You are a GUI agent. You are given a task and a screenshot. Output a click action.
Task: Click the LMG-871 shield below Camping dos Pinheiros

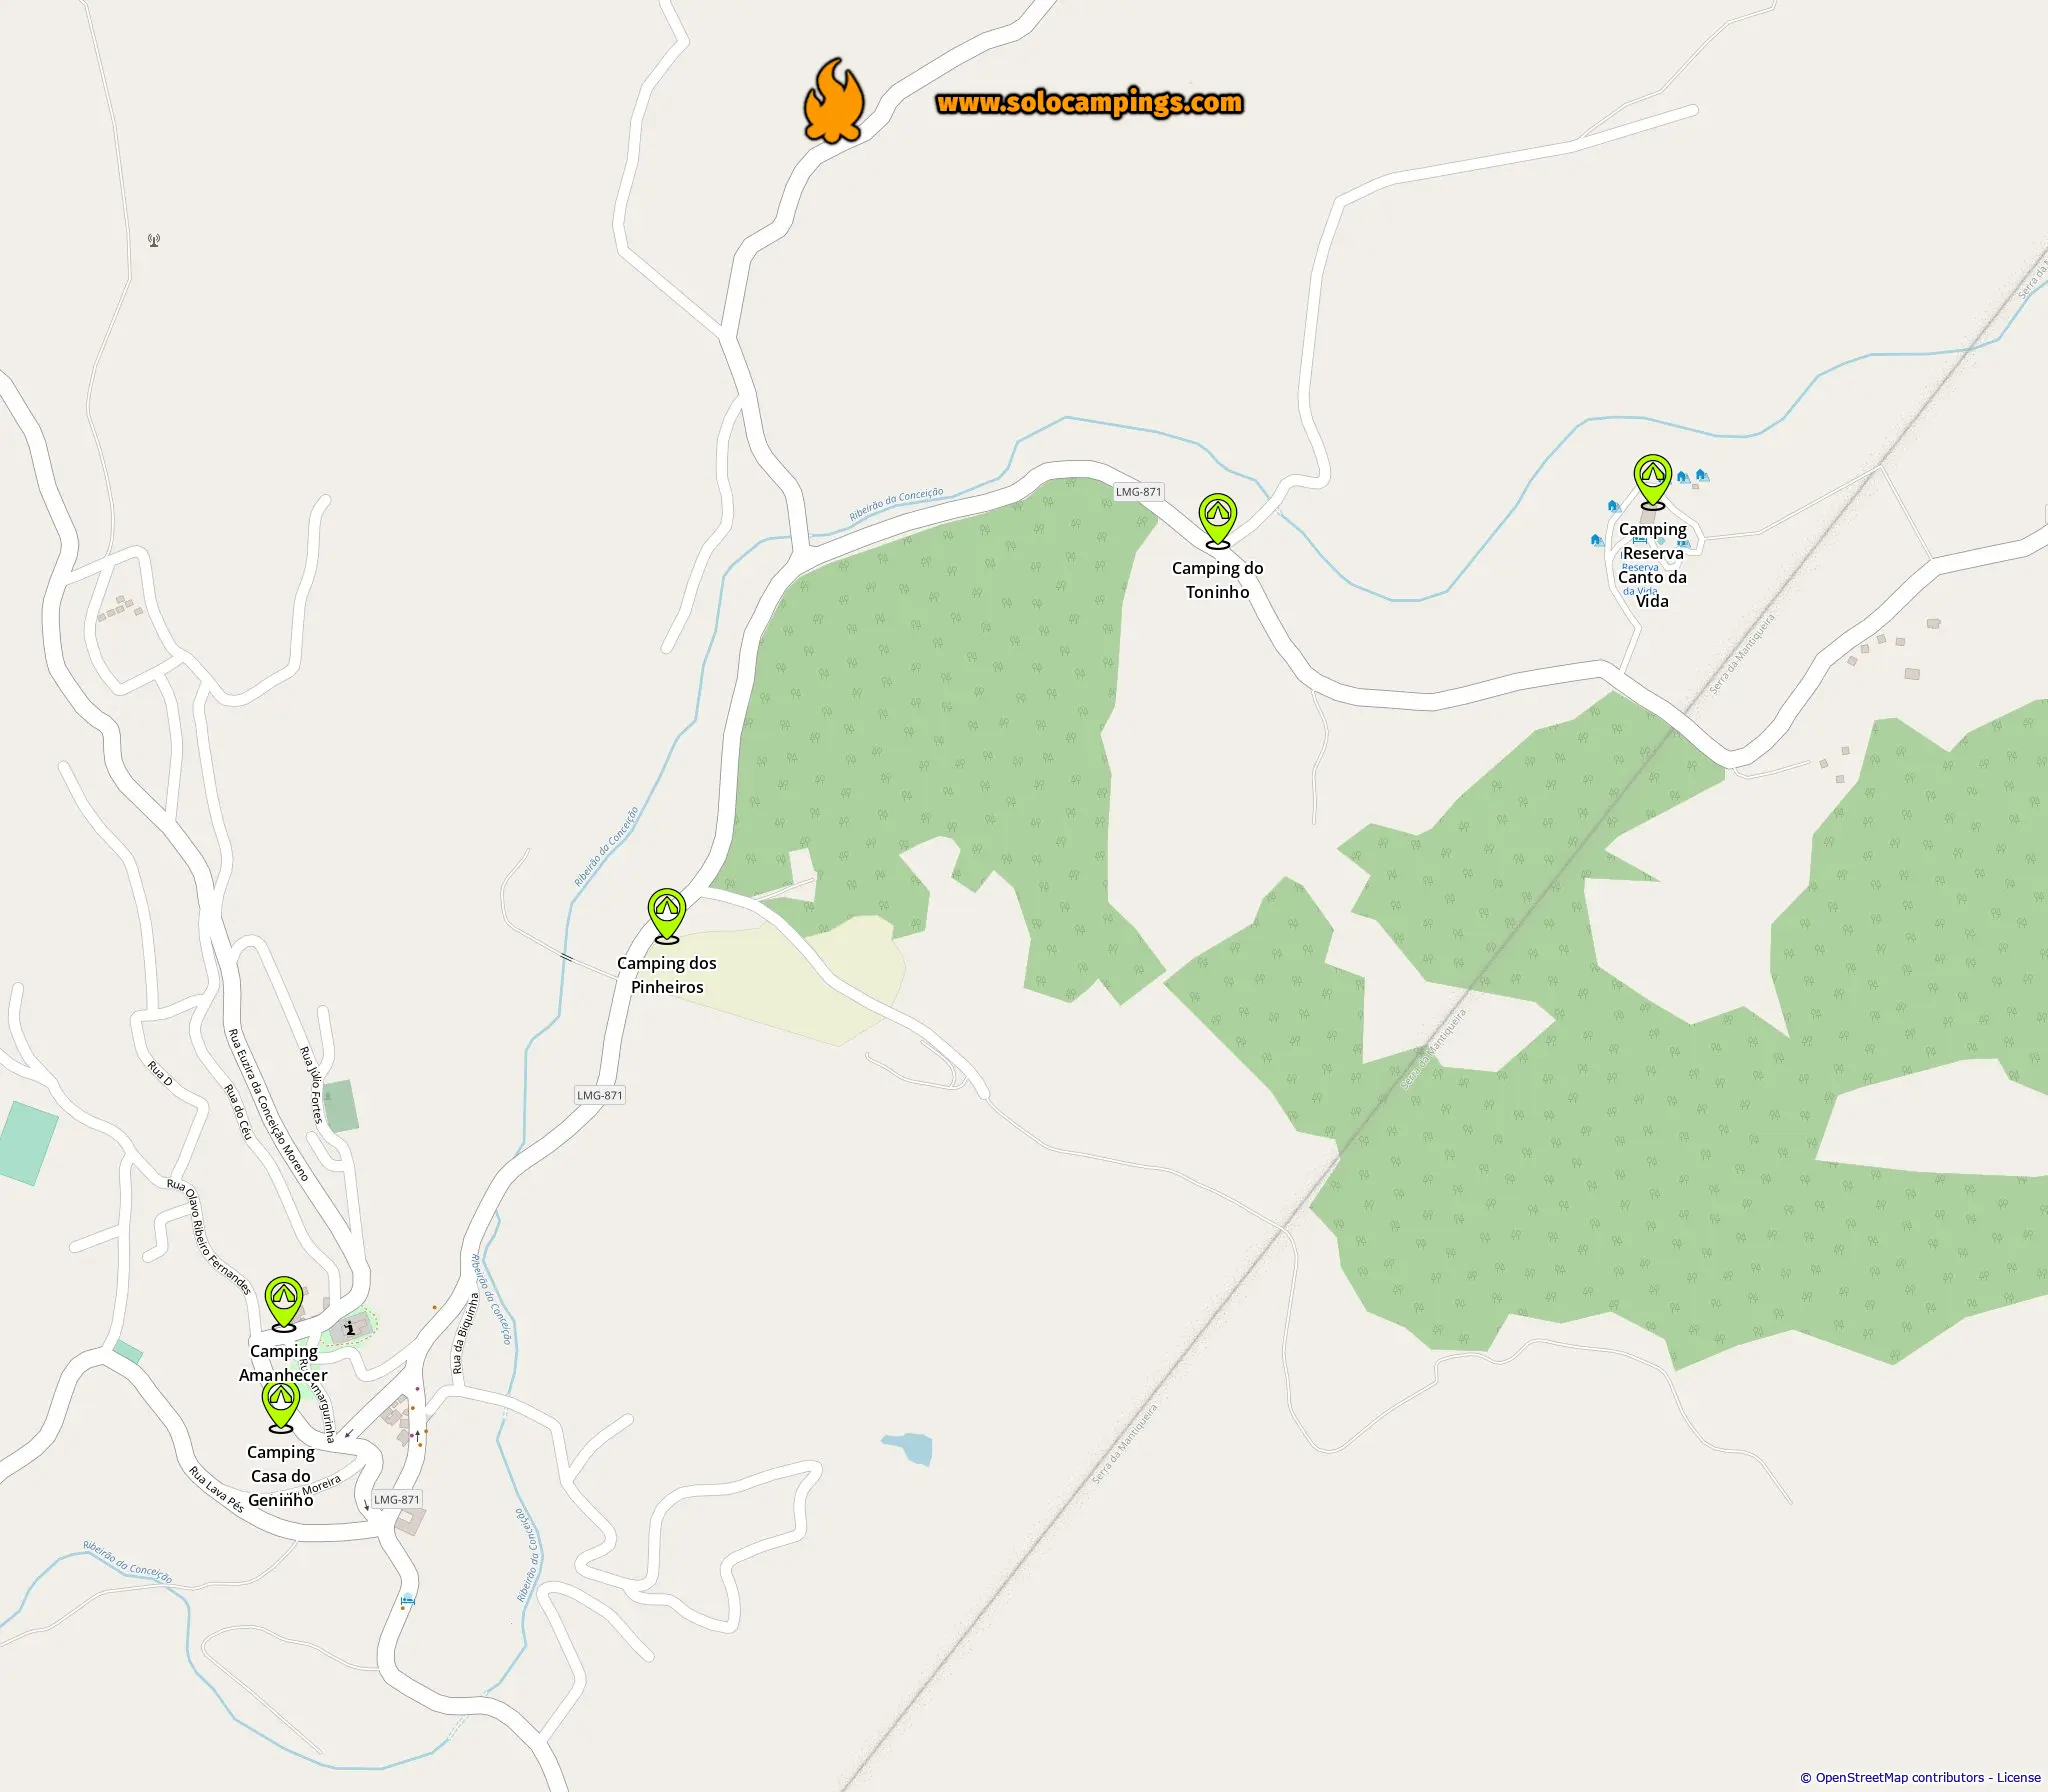point(599,1095)
